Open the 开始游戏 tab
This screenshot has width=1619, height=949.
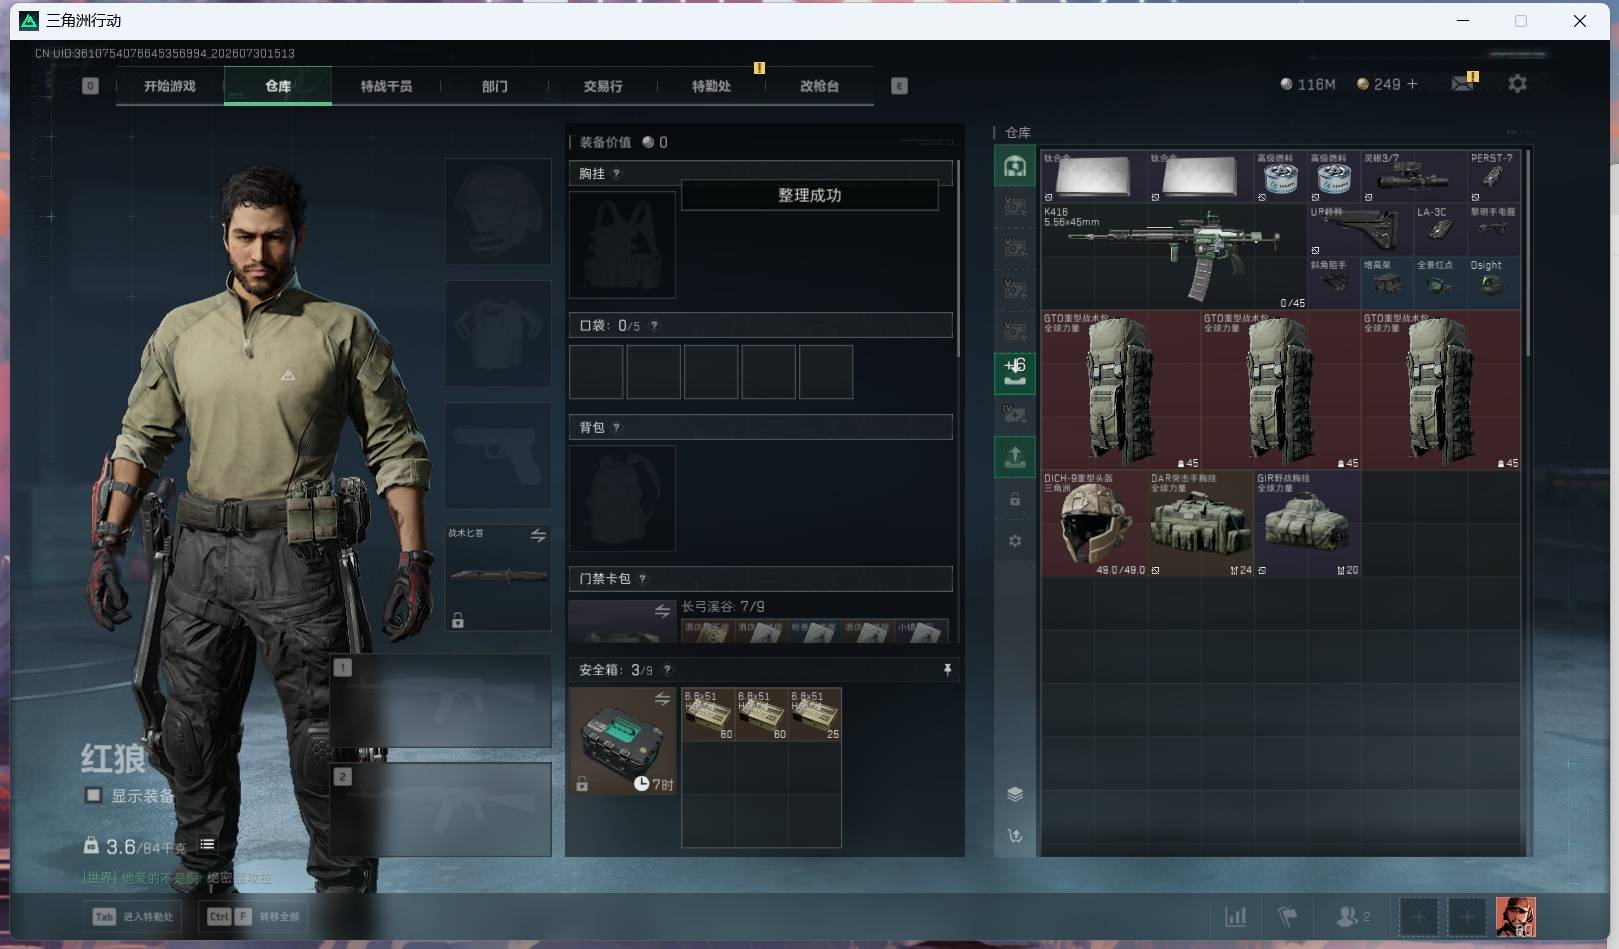(170, 86)
